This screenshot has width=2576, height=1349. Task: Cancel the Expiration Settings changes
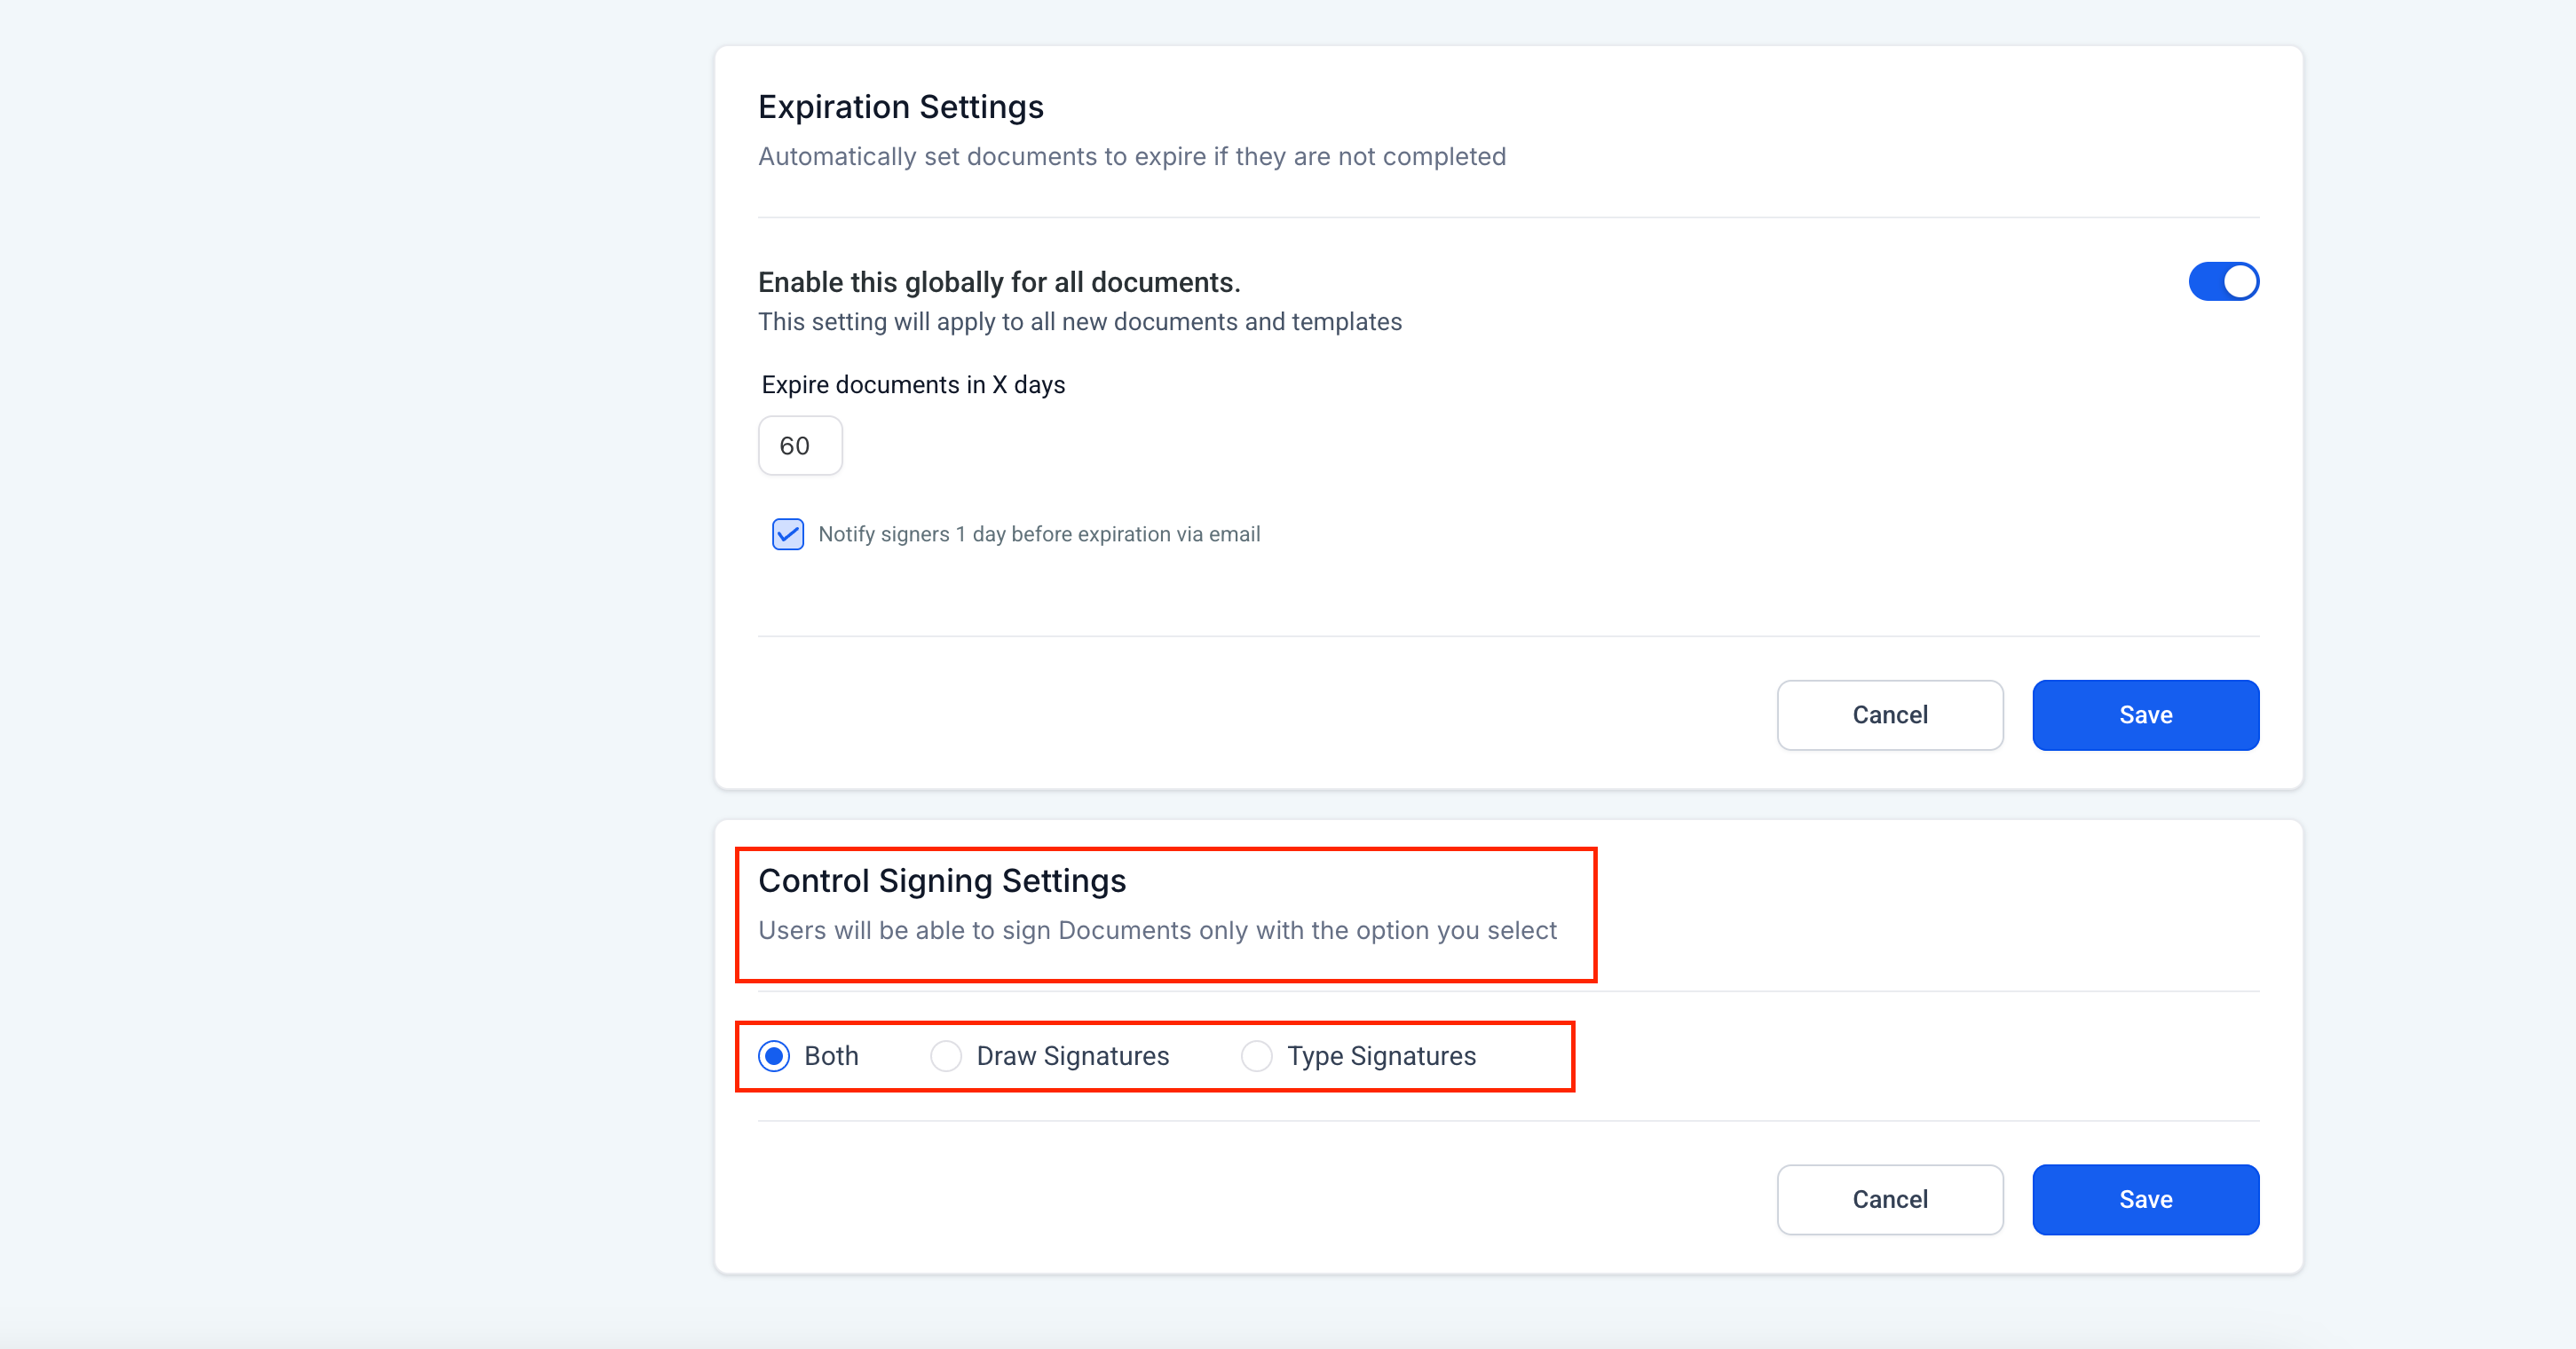click(x=1889, y=715)
